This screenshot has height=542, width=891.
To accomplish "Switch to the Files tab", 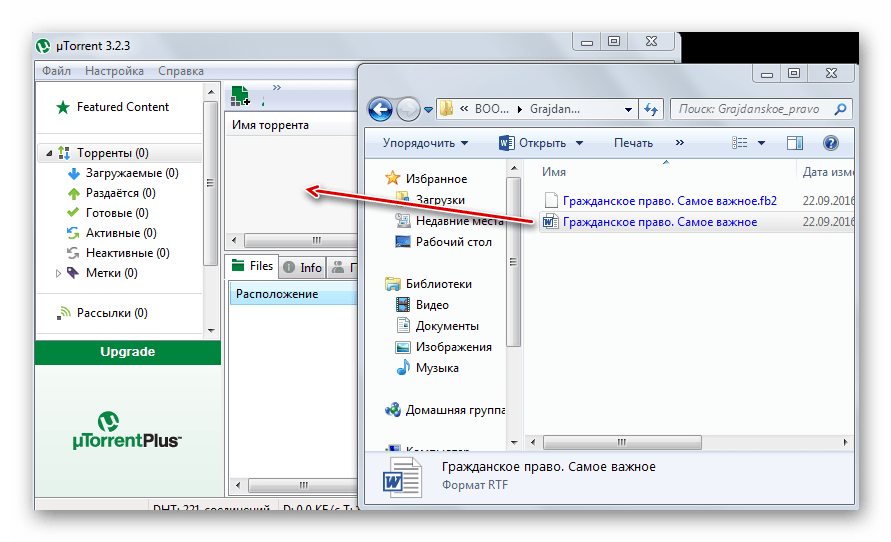I will coord(252,266).
